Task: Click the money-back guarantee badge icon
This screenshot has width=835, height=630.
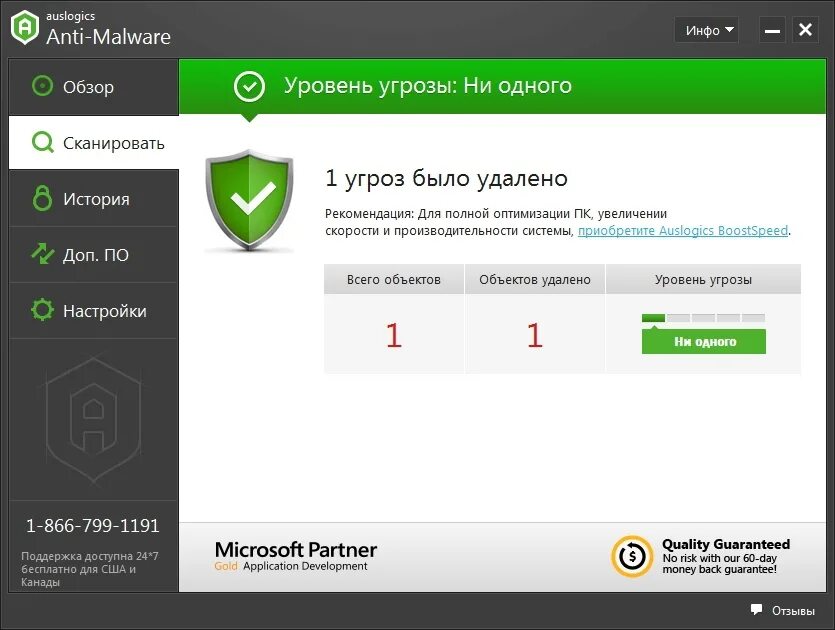Action: 632,557
